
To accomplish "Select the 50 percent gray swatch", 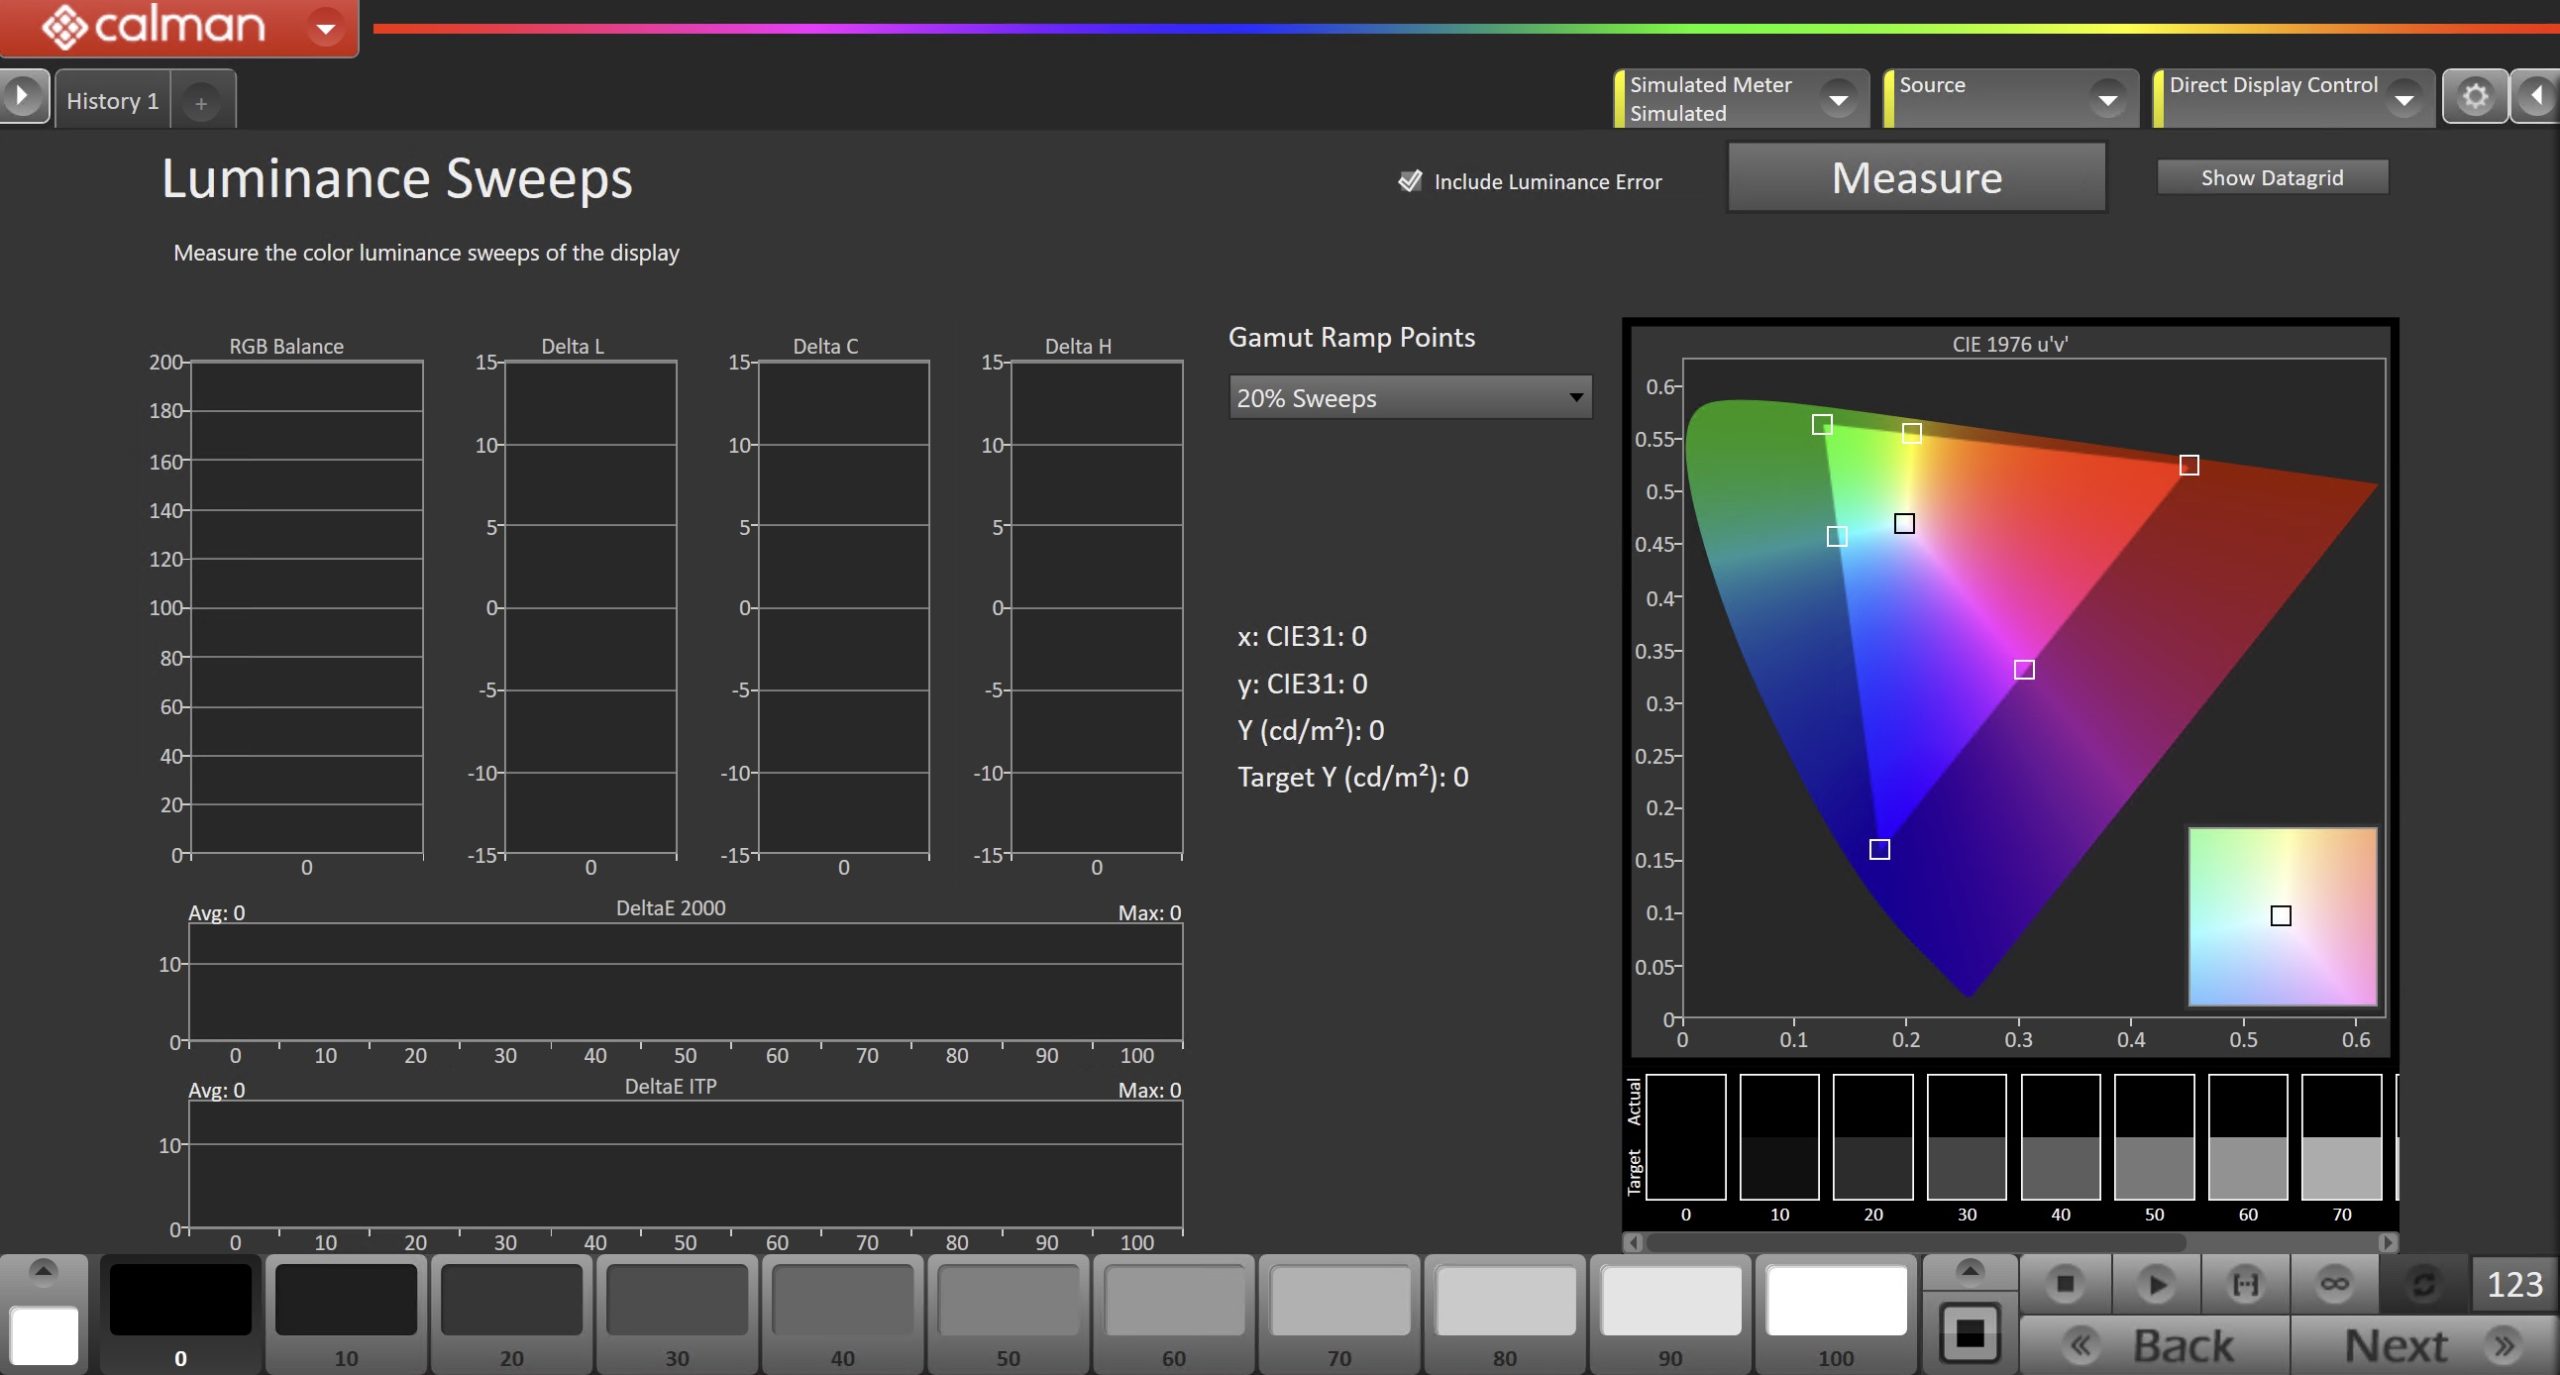I will tap(1008, 1312).
